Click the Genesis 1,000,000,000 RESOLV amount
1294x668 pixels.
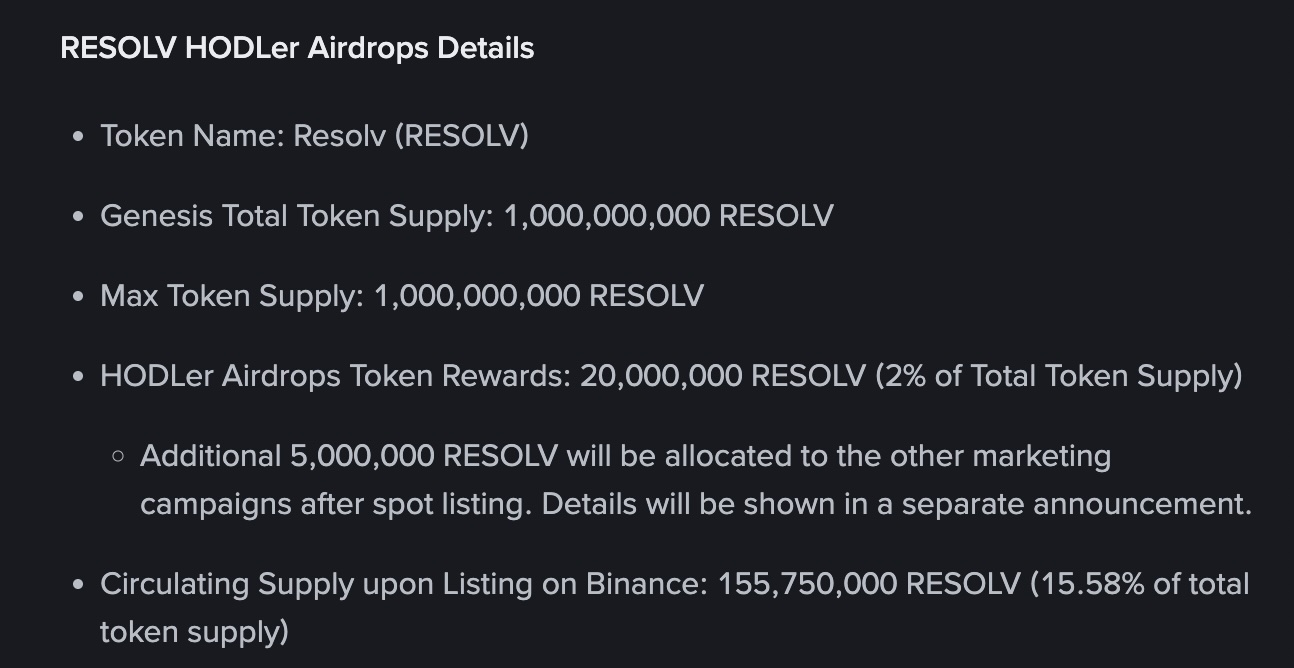(668, 215)
